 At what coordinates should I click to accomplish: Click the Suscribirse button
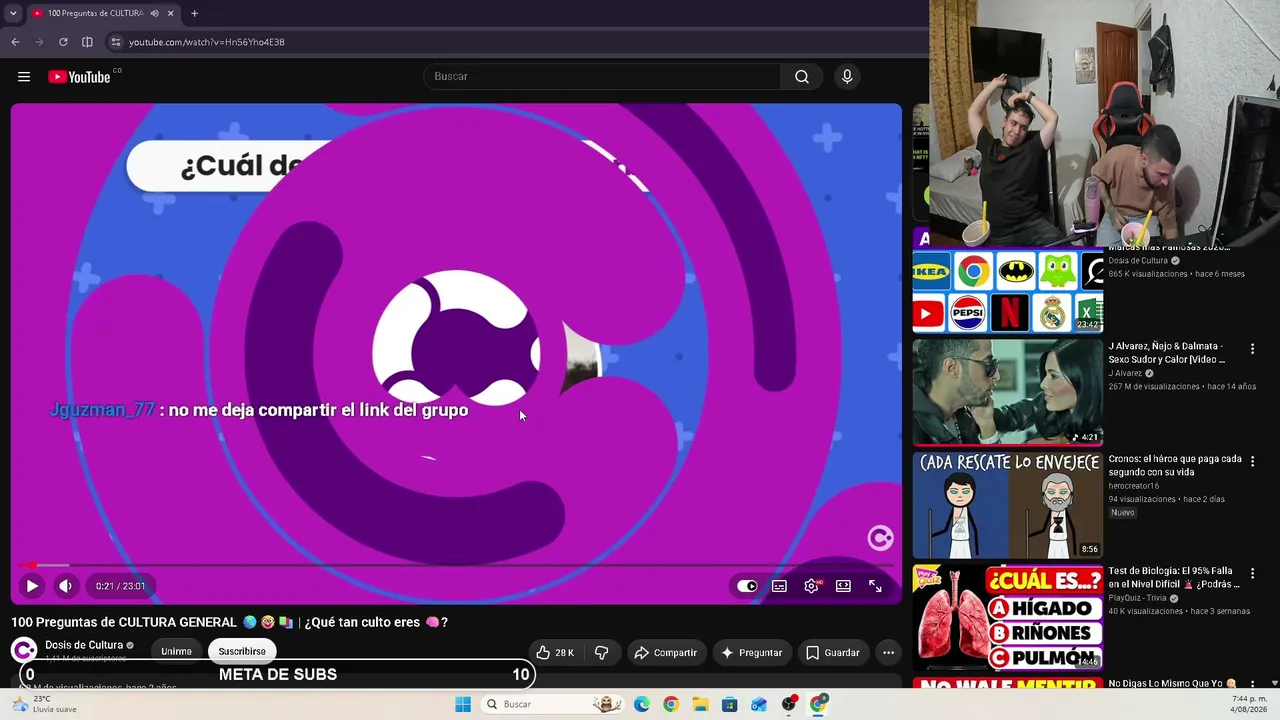(242, 651)
